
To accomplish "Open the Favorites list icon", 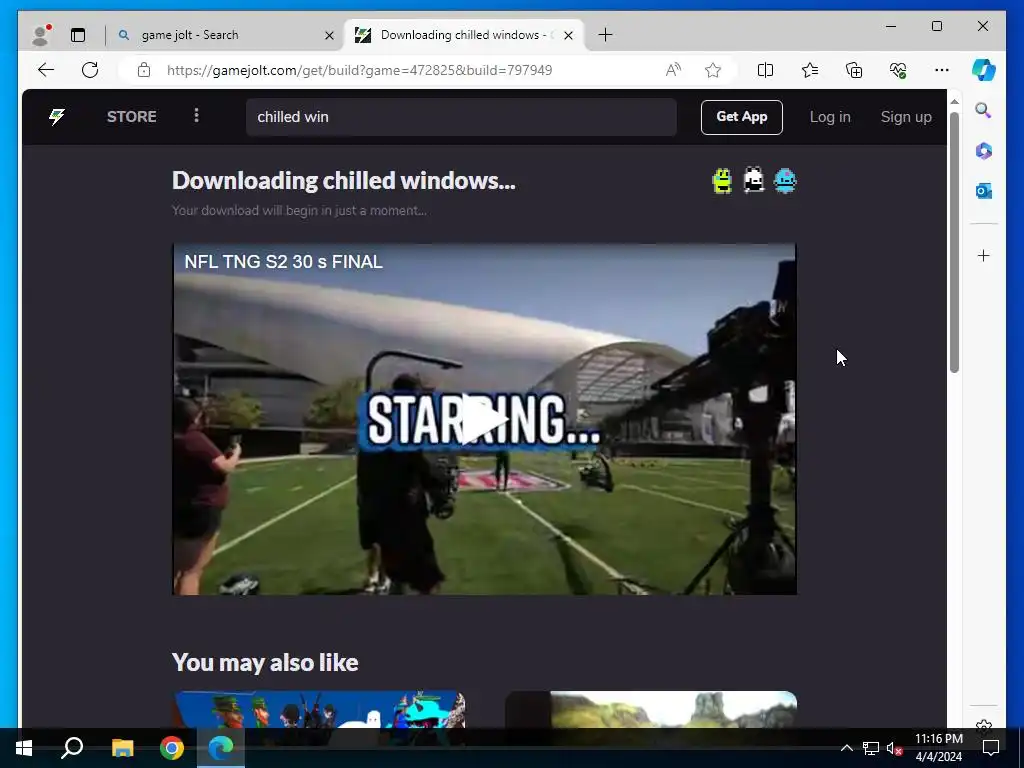I will point(810,70).
